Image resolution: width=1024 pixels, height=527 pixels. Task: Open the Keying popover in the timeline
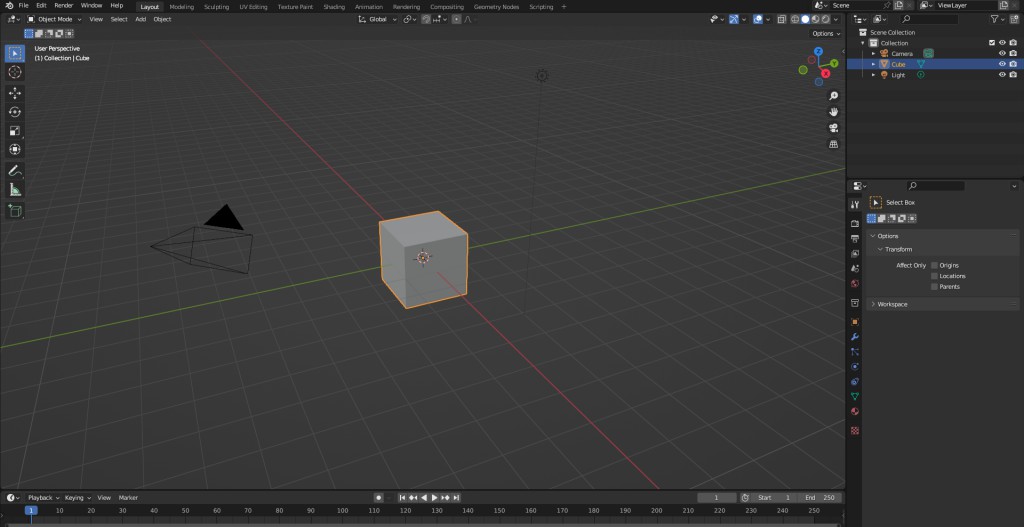point(76,497)
